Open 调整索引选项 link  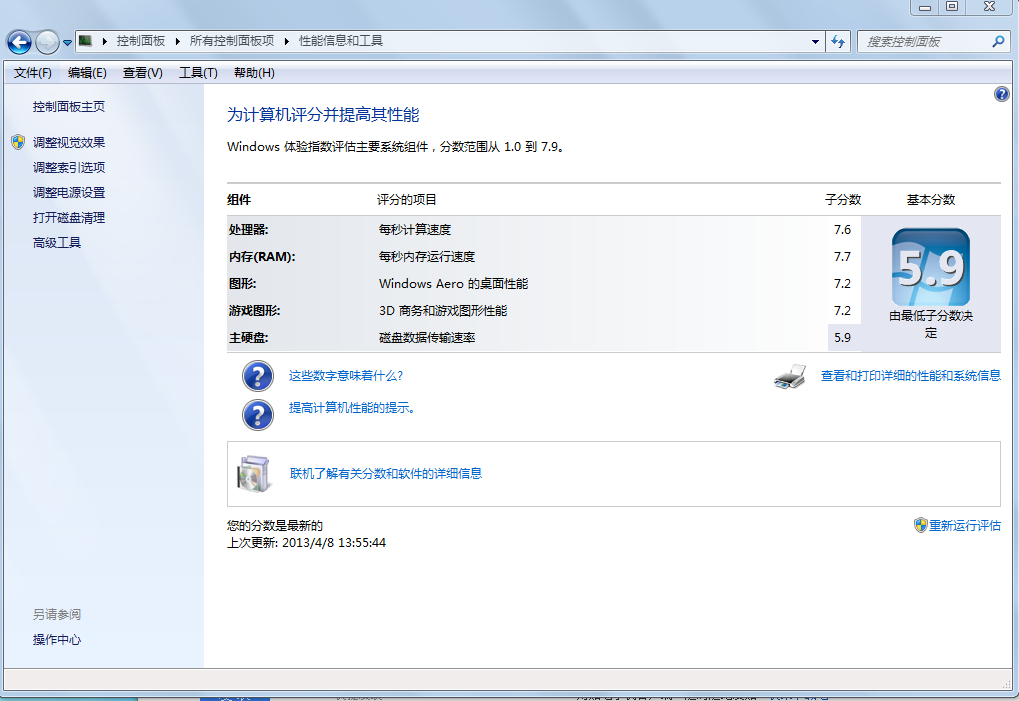[69, 168]
